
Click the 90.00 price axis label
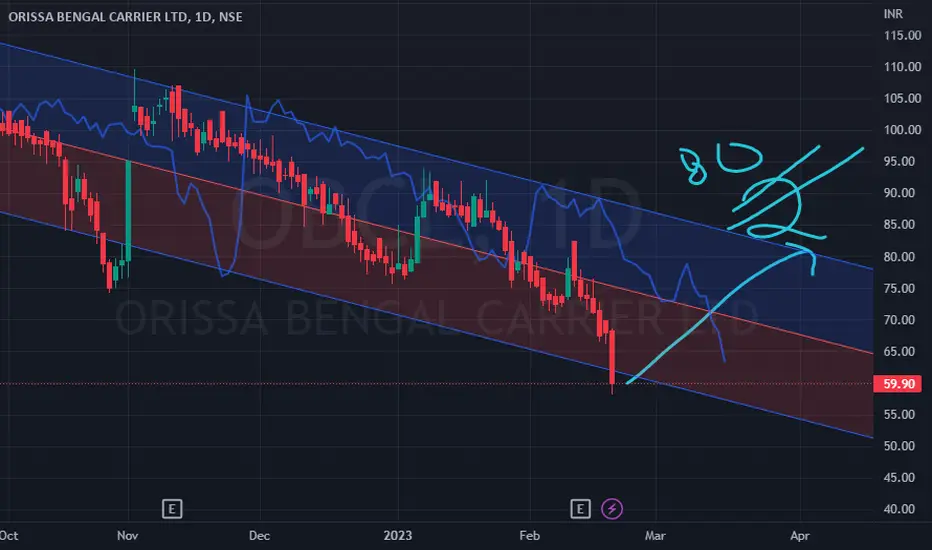click(x=899, y=193)
